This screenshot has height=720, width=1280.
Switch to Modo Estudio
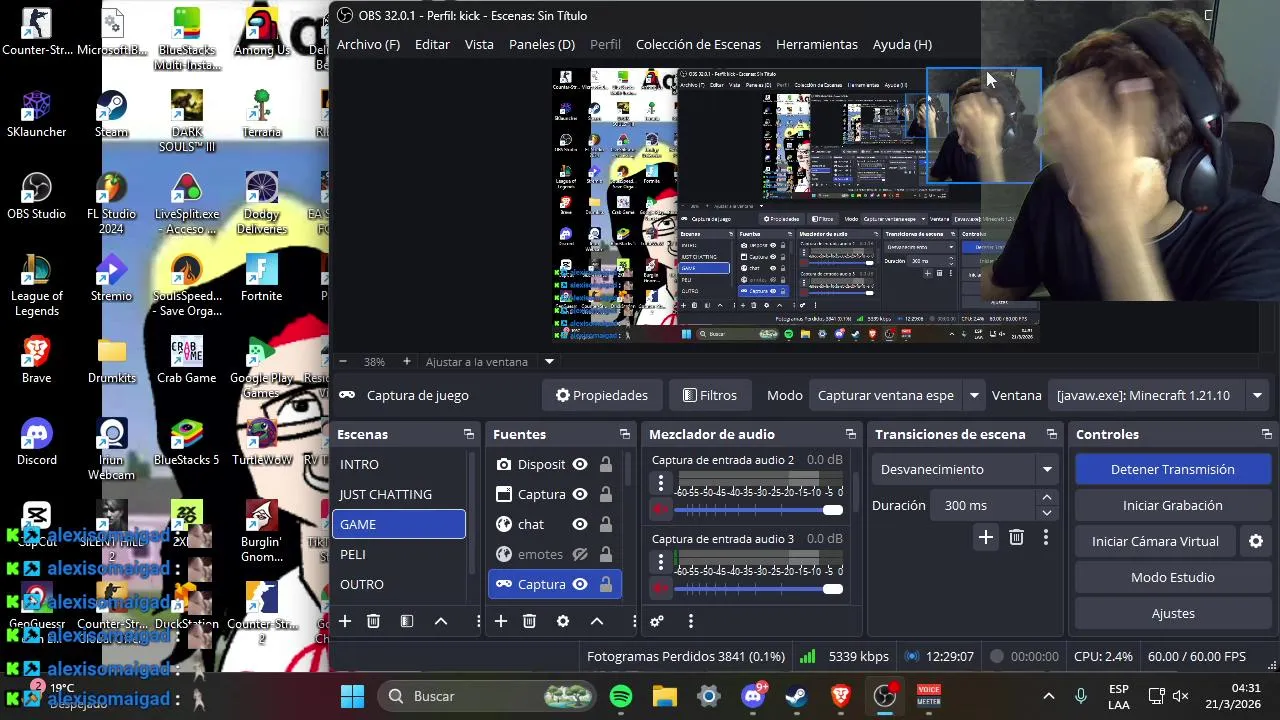pyautogui.click(x=1172, y=577)
